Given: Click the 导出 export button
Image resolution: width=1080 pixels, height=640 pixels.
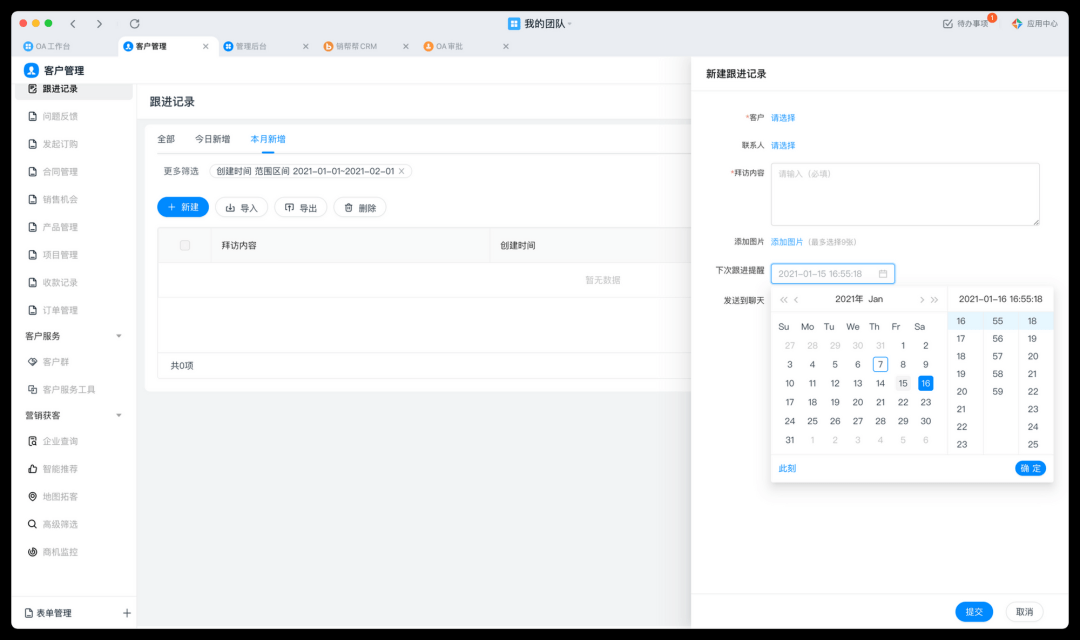Looking at the screenshot, I should 300,207.
